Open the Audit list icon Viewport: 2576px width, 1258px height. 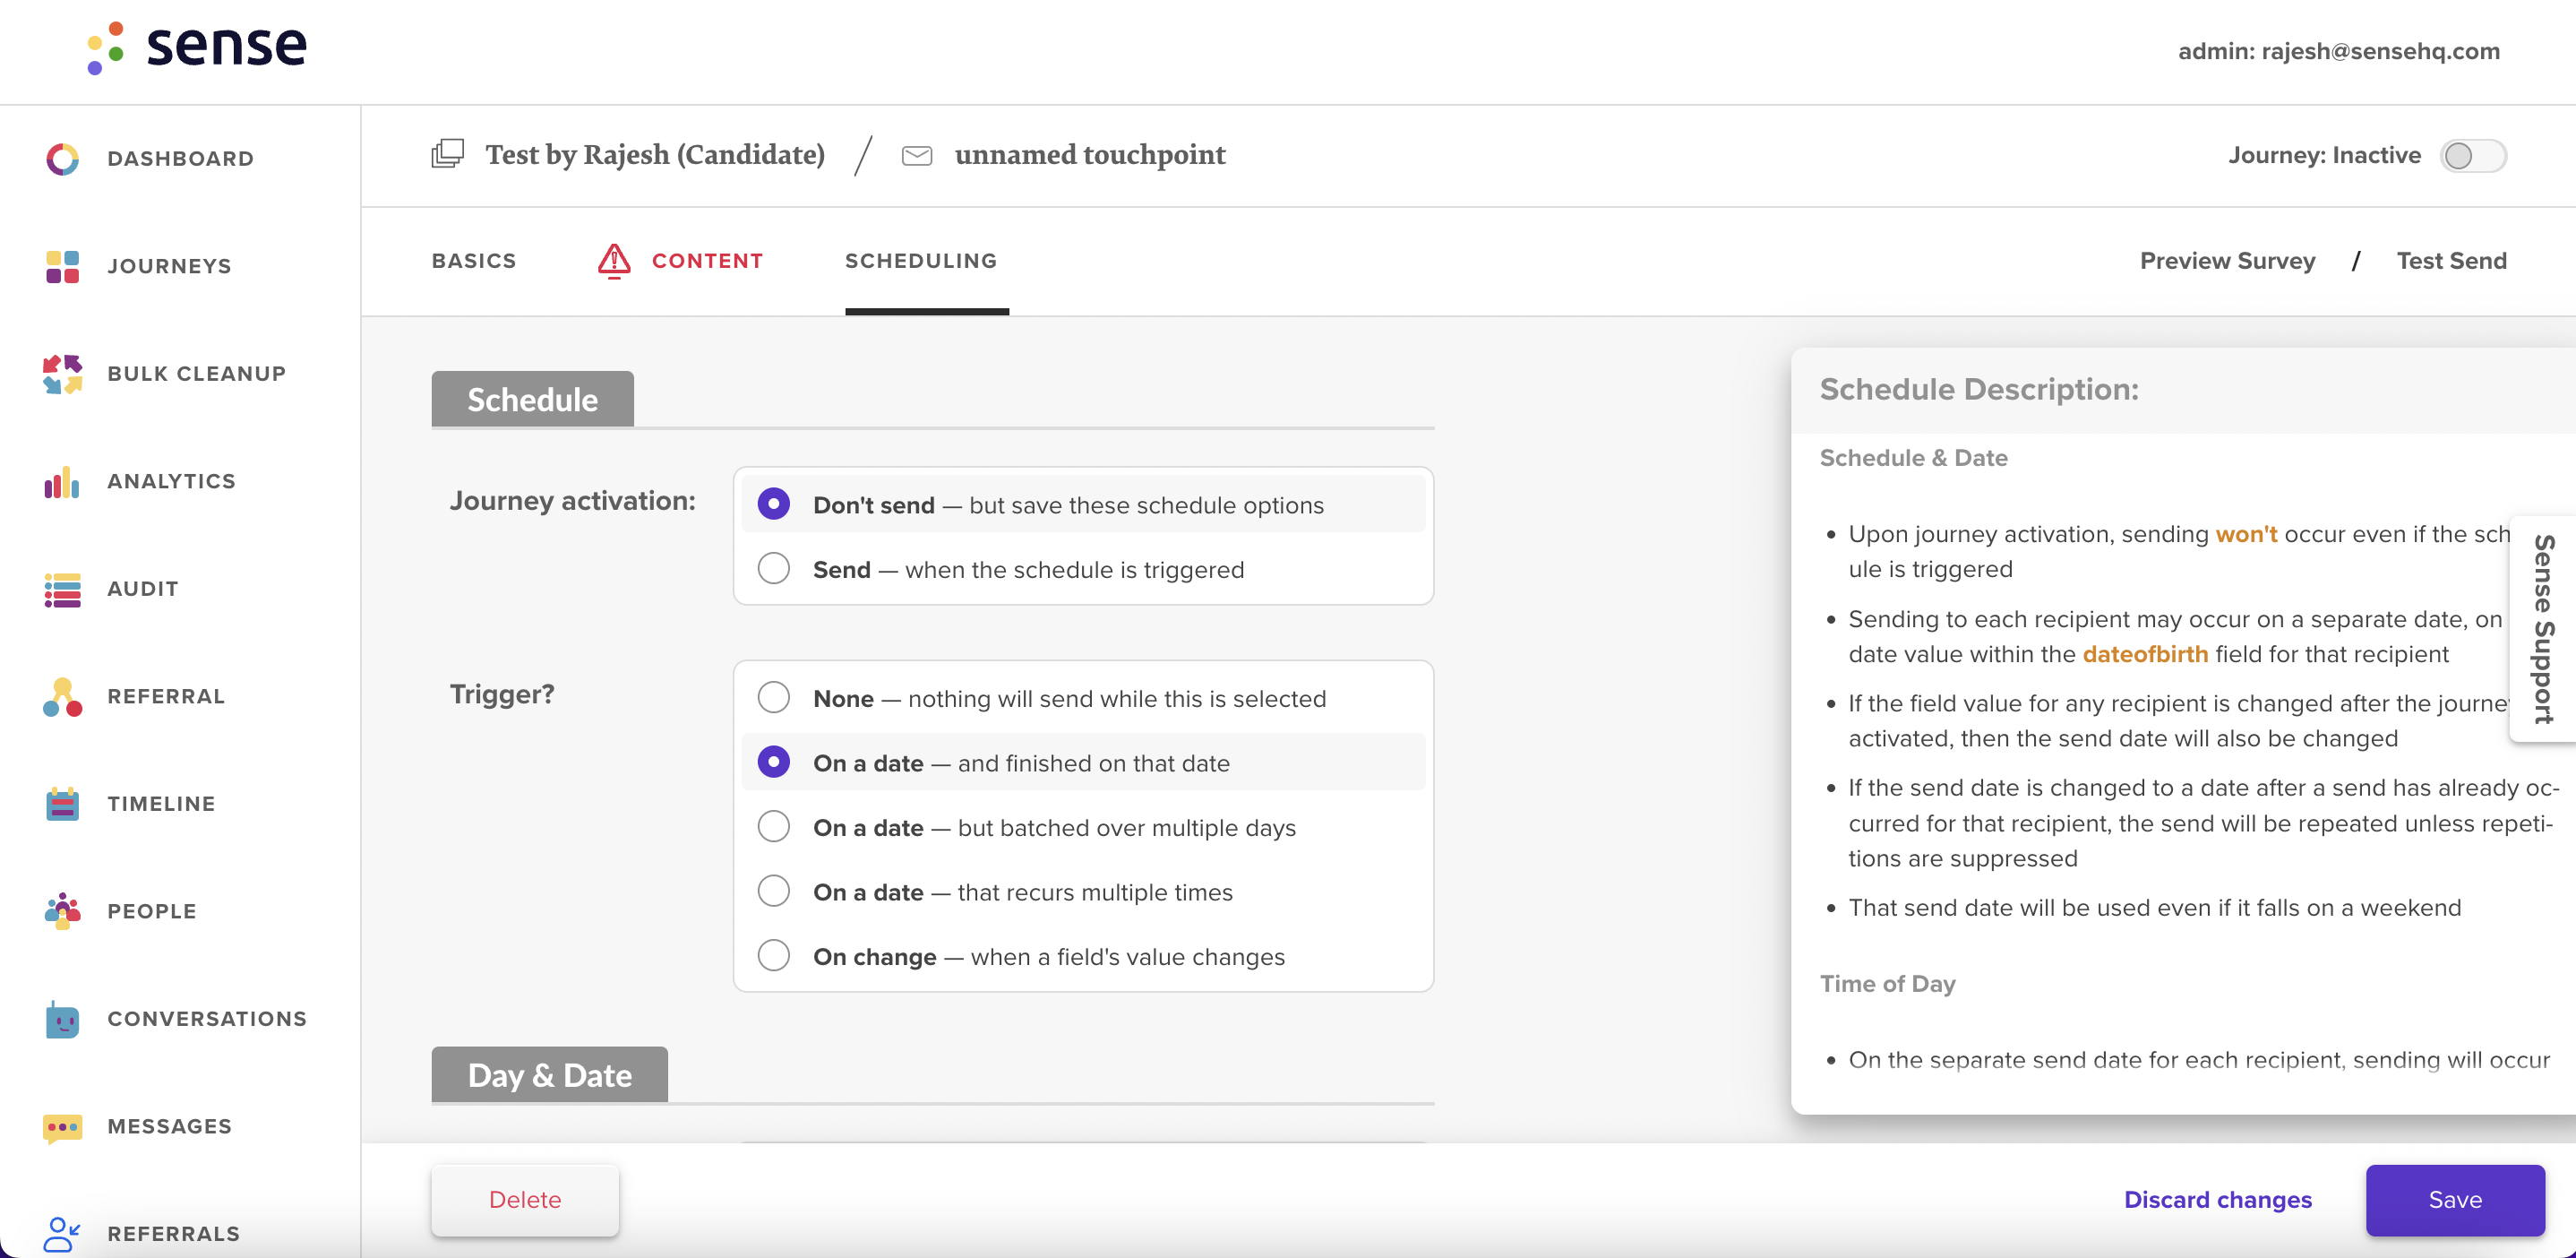pyautogui.click(x=62, y=590)
